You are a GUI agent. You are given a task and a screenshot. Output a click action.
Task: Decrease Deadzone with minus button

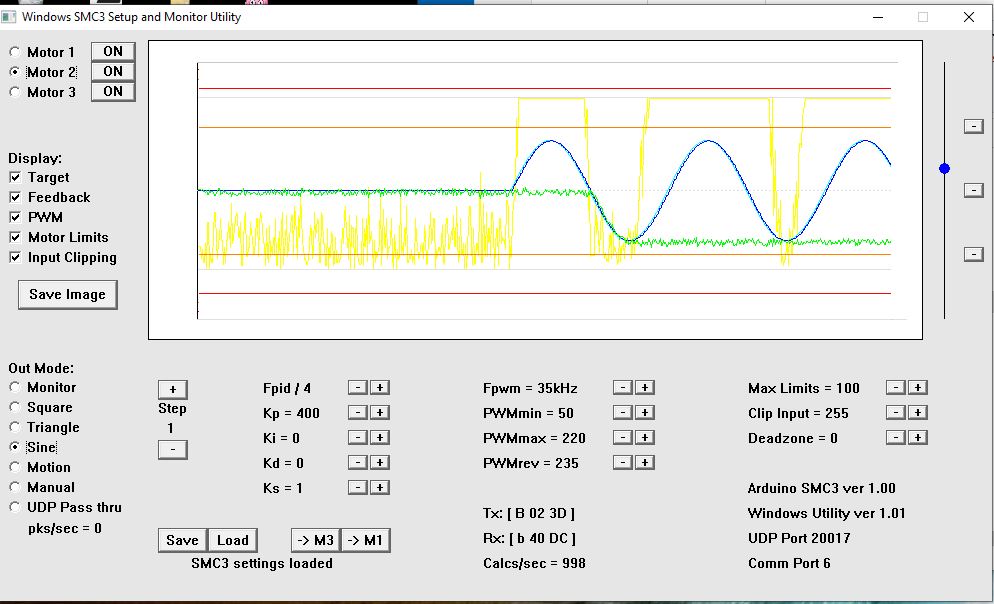(896, 438)
